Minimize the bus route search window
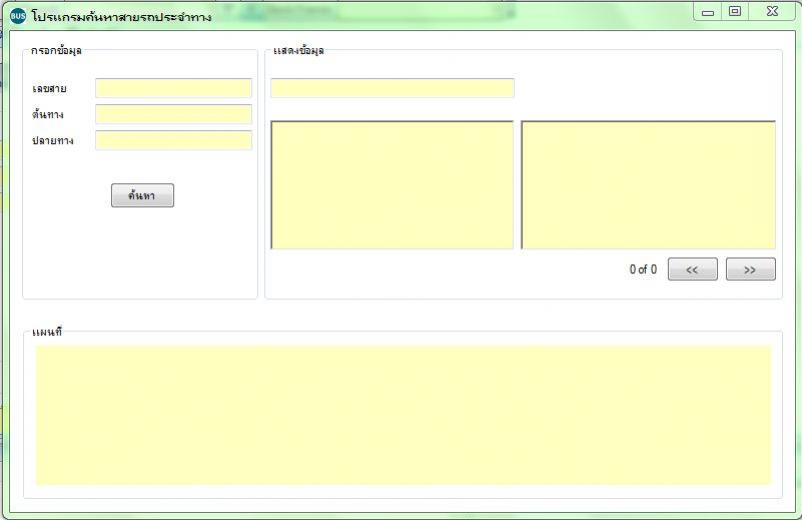The image size is (802, 520). tap(708, 12)
